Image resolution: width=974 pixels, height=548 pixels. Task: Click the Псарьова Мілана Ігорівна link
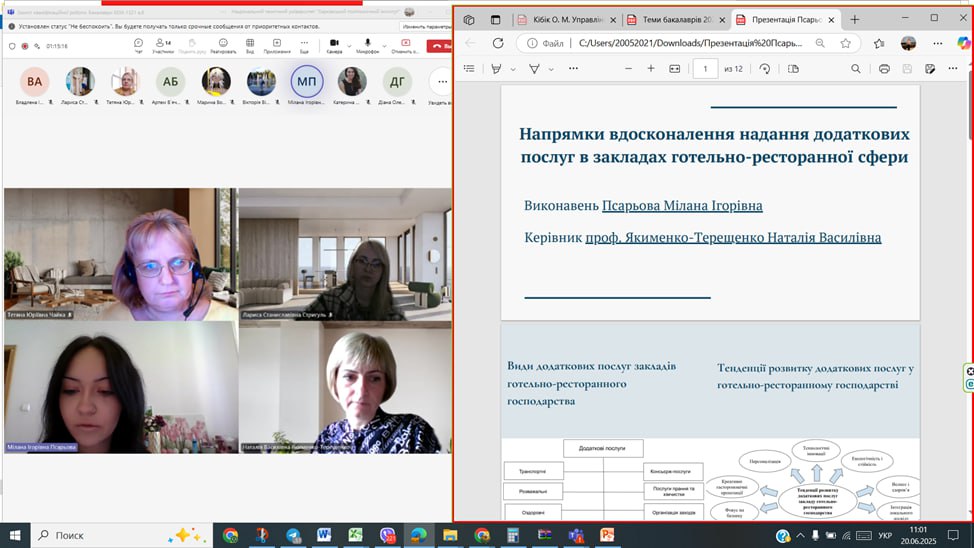682,206
